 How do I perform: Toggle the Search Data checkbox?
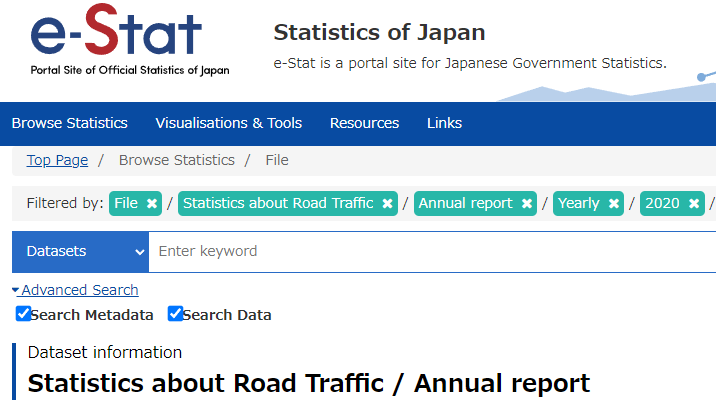pyautogui.click(x=175, y=314)
